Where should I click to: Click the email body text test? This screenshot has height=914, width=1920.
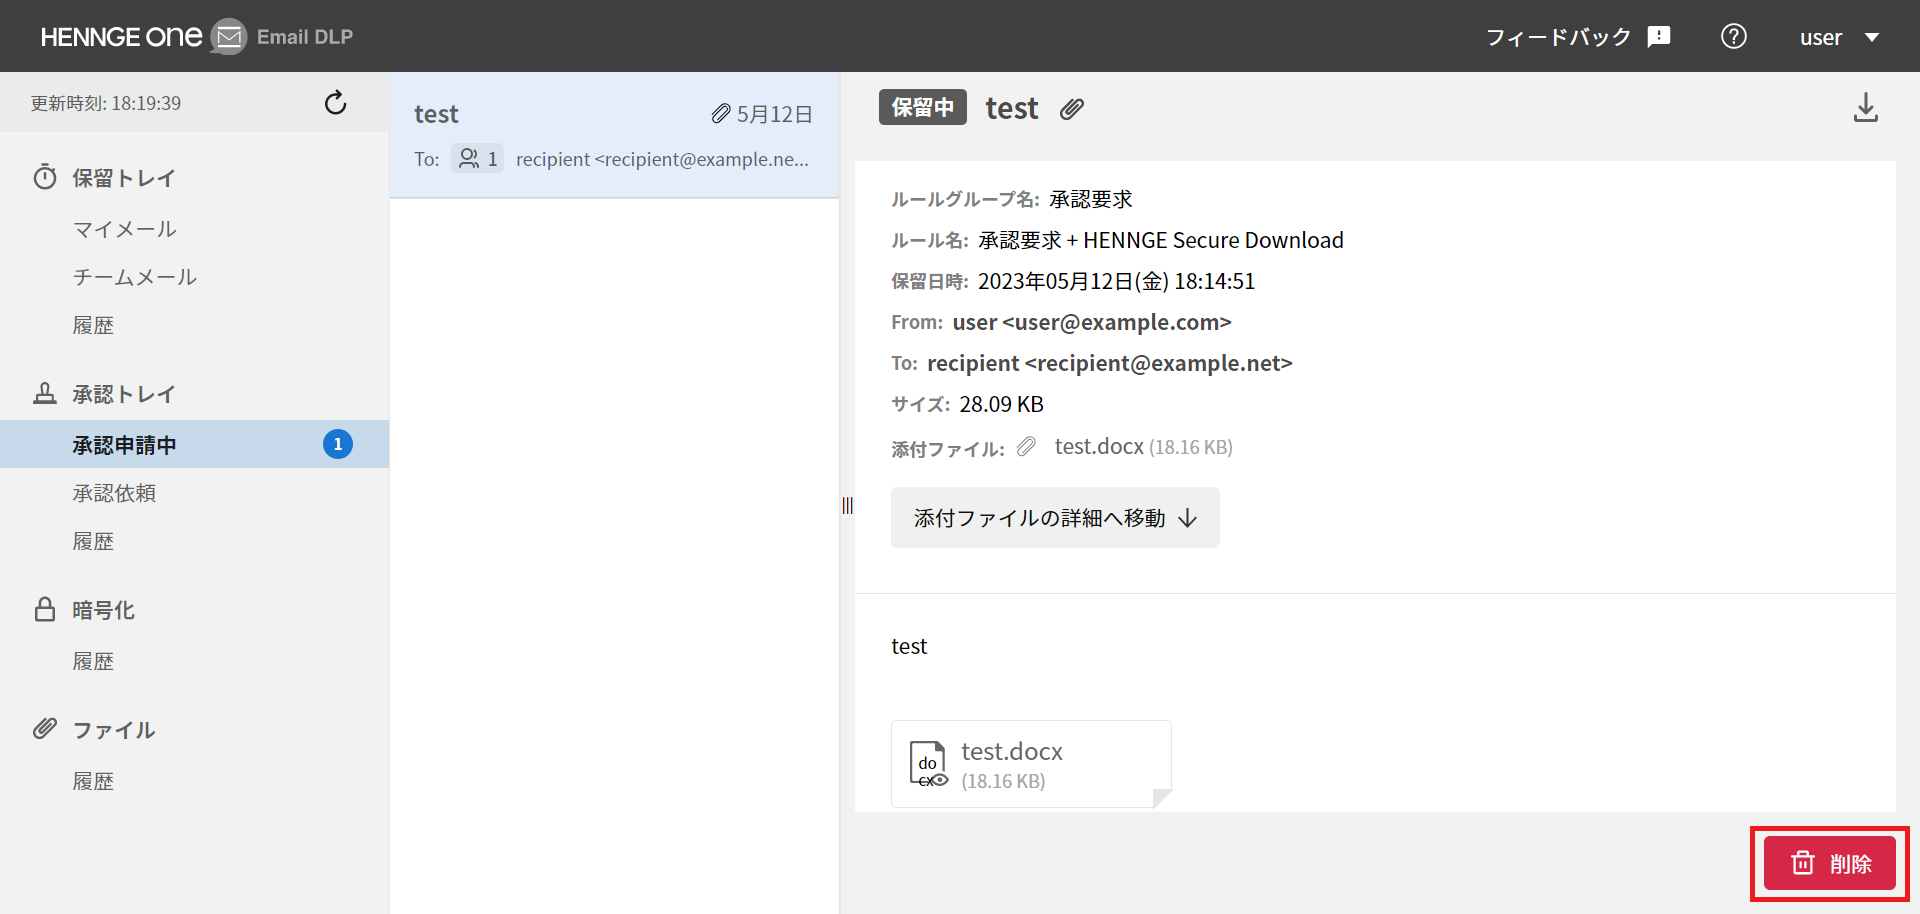click(x=909, y=646)
